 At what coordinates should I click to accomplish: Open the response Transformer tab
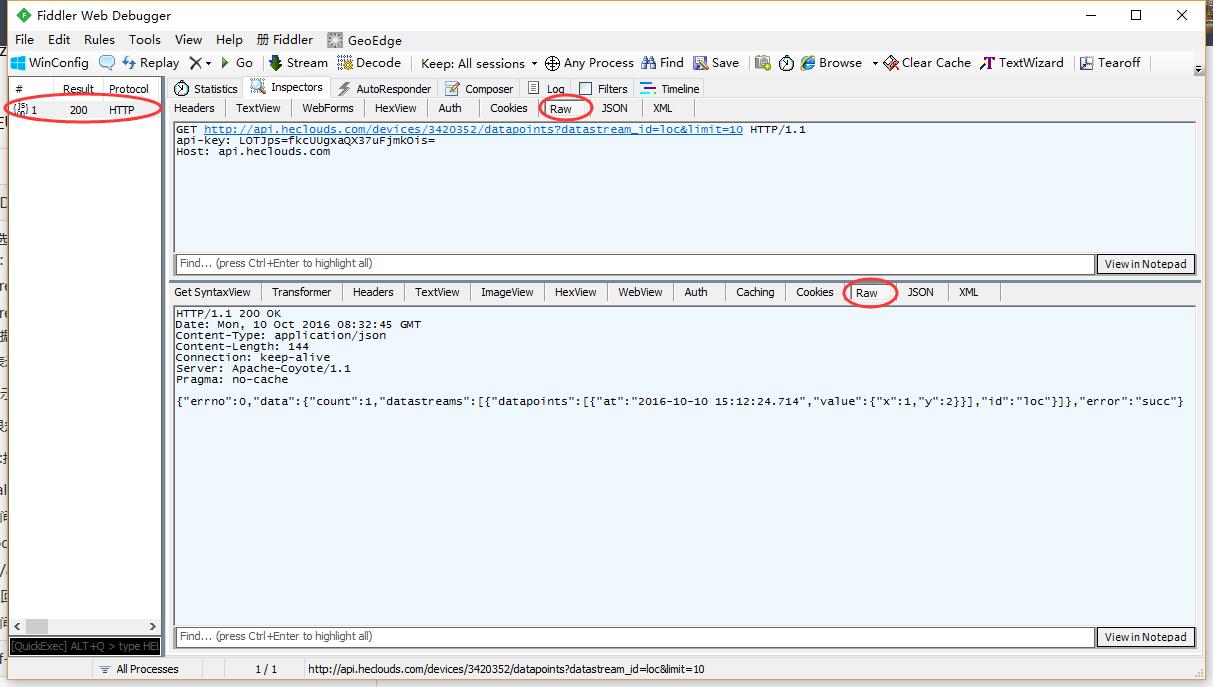(x=301, y=292)
